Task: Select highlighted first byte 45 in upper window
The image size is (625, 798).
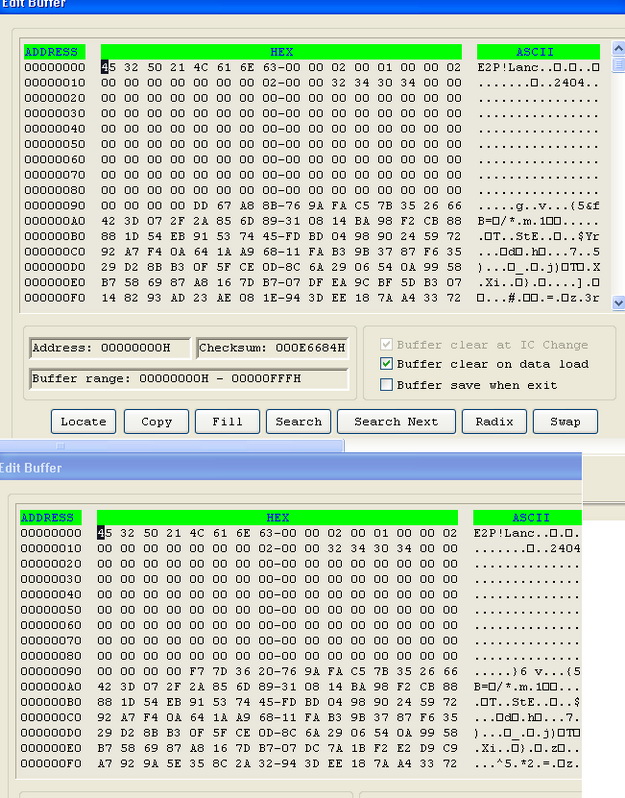Action: point(106,67)
